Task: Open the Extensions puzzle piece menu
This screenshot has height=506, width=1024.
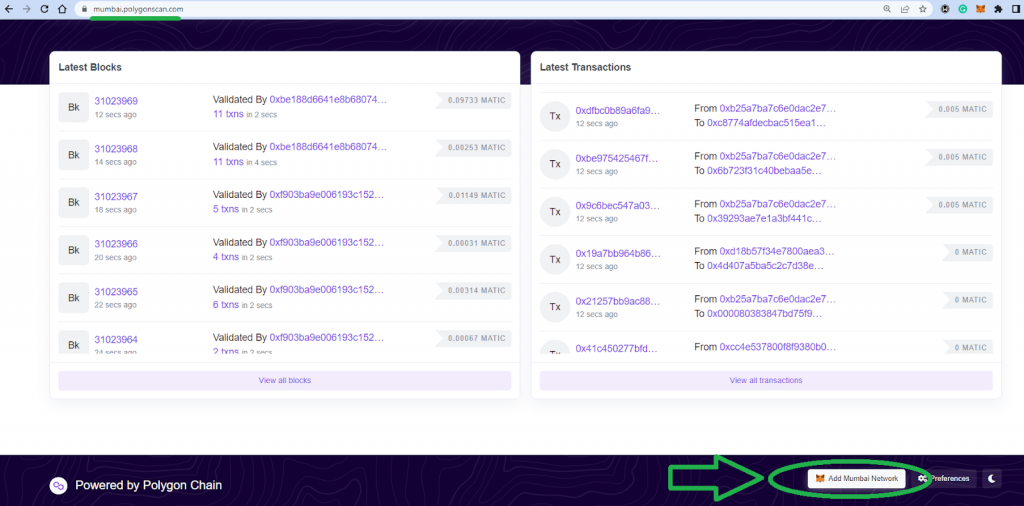Action: [x=998, y=9]
